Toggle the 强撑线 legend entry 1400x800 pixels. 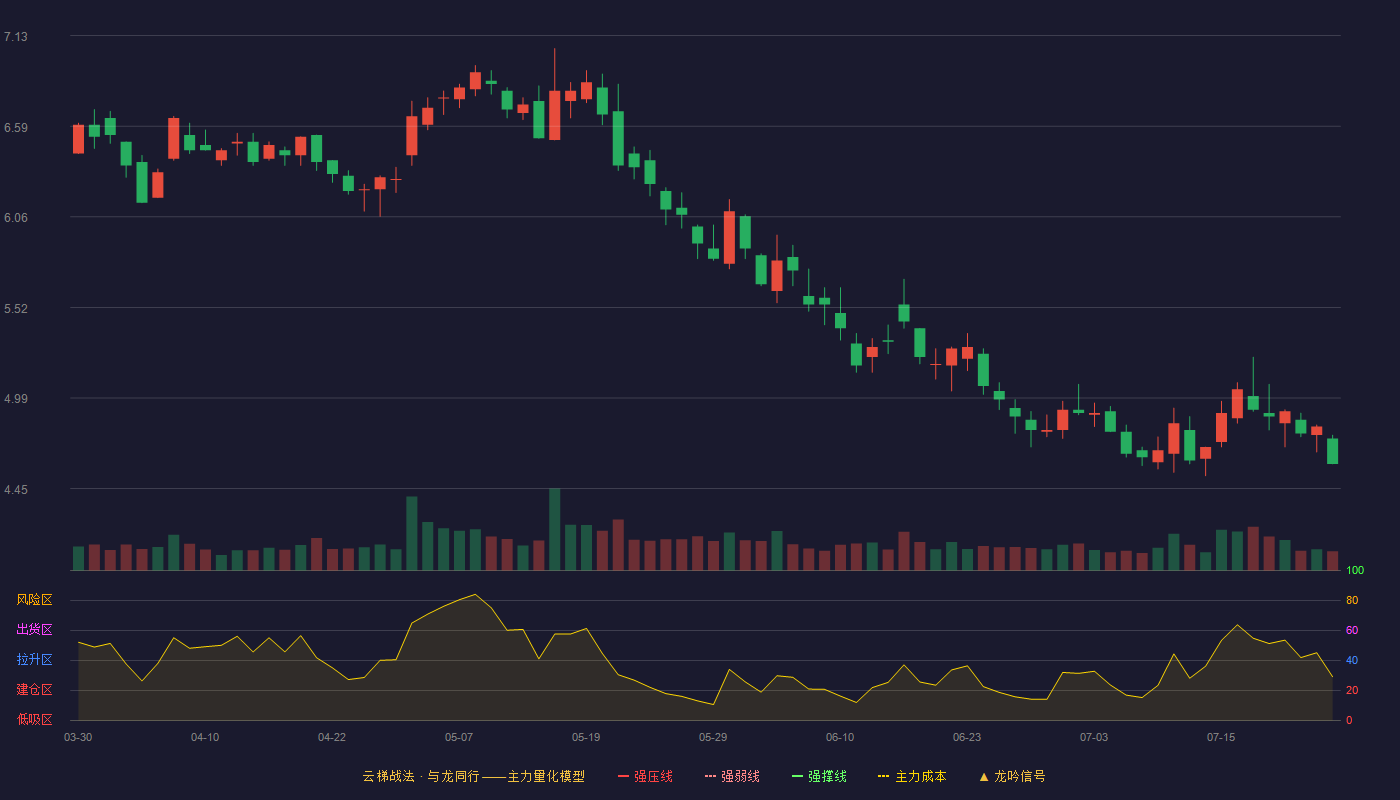pyautogui.click(x=819, y=776)
